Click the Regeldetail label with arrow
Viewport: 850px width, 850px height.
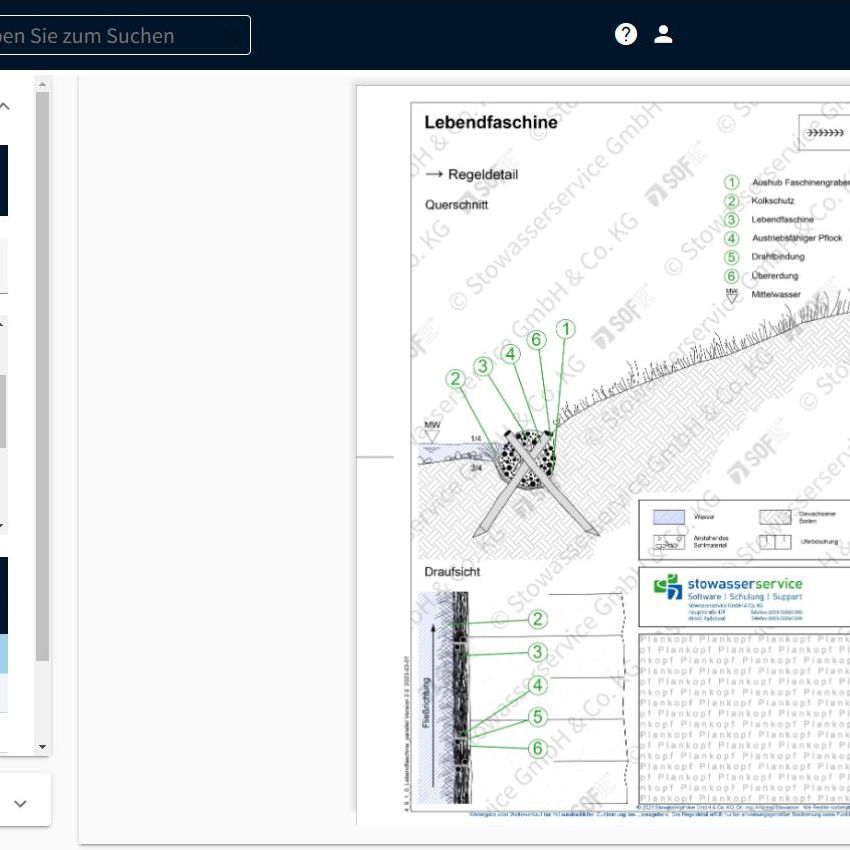pos(471,174)
